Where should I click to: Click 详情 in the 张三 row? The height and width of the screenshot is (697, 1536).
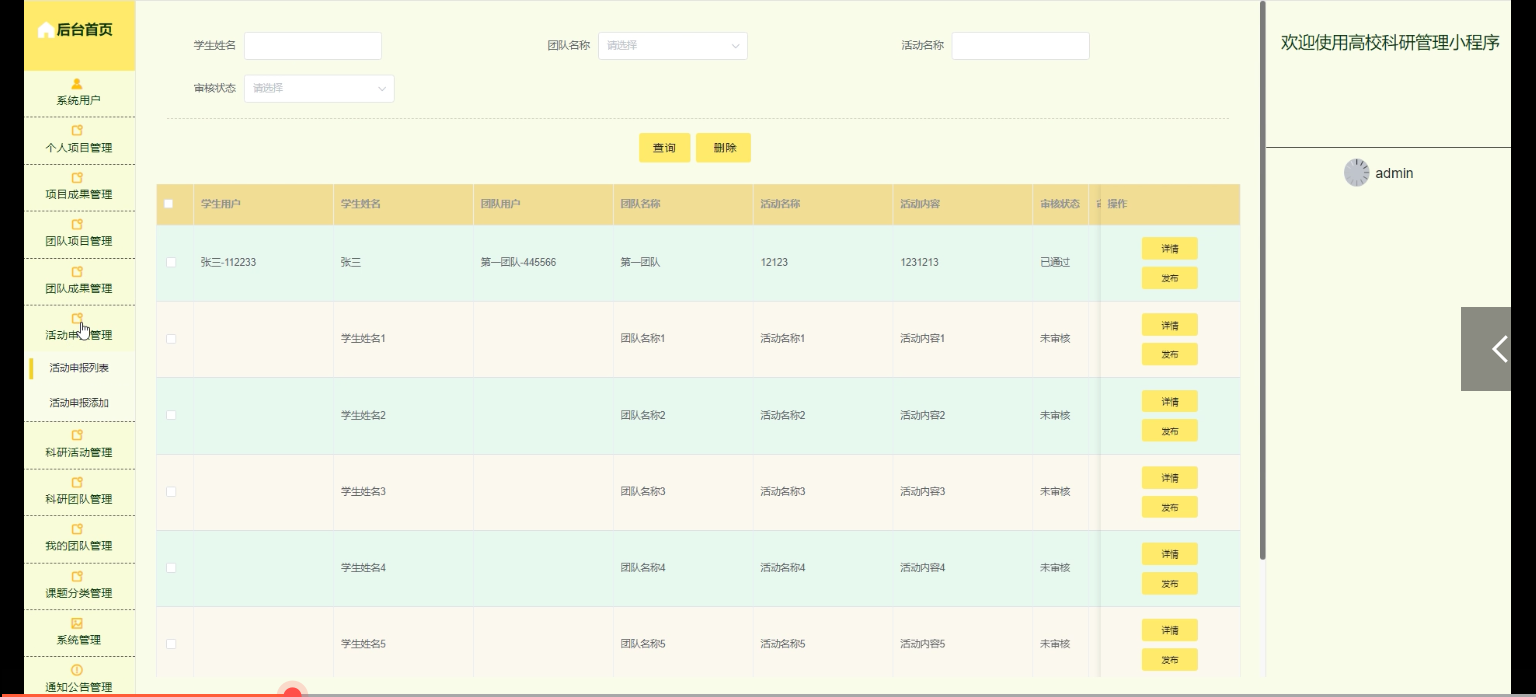point(1170,249)
